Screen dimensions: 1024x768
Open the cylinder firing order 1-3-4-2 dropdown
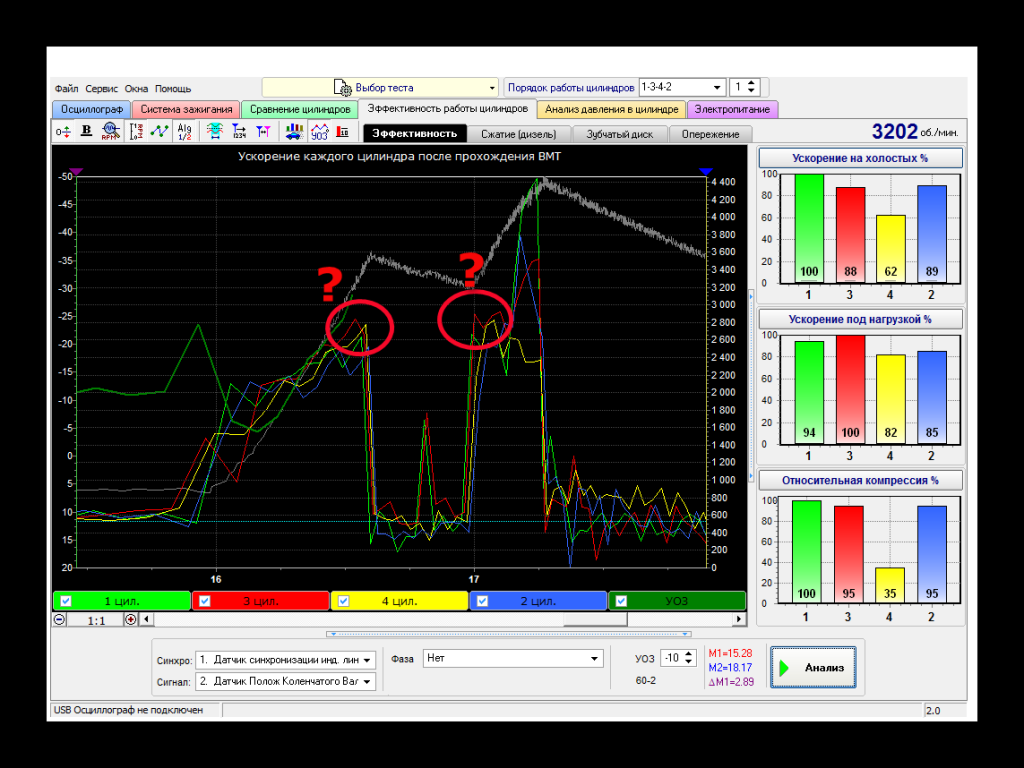(682, 88)
